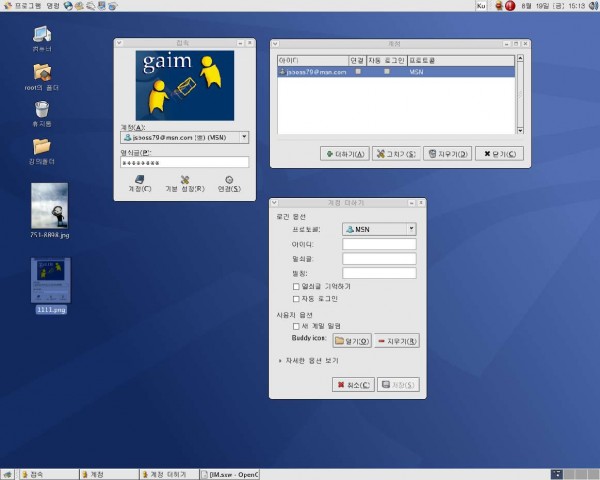Click the password field in Add Account dialog
The height and width of the screenshot is (480, 600).
(379, 259)
